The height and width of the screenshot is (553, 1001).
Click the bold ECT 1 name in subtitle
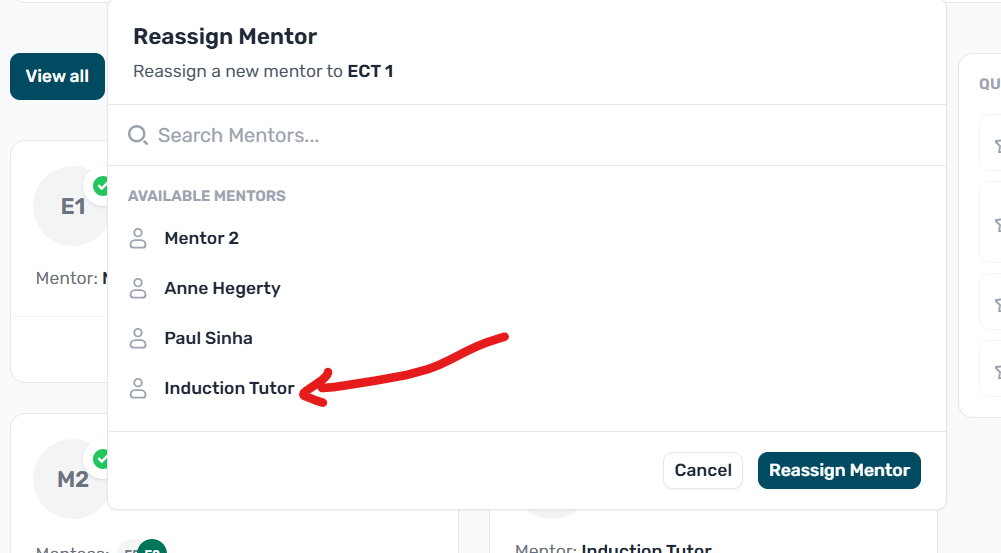point(370,72)
